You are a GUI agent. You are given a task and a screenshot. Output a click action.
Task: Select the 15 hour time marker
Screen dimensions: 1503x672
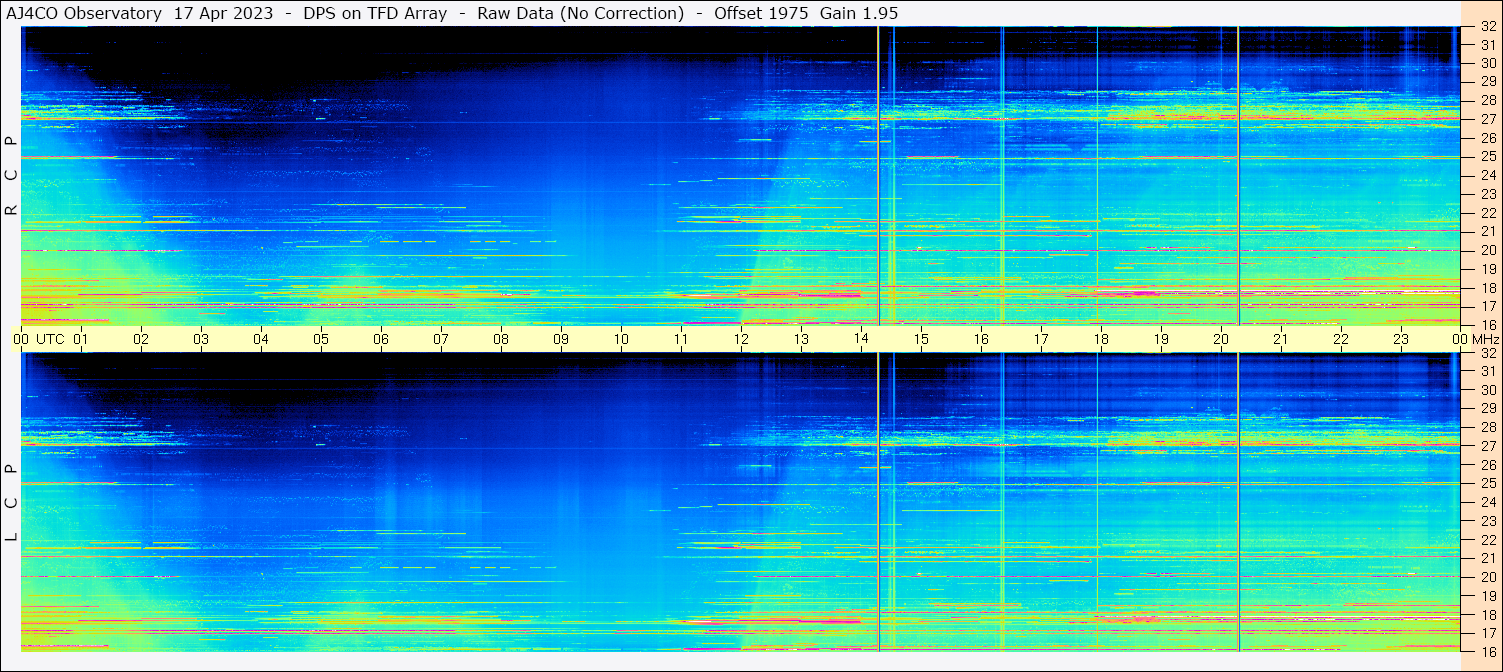tap(921, 339)
